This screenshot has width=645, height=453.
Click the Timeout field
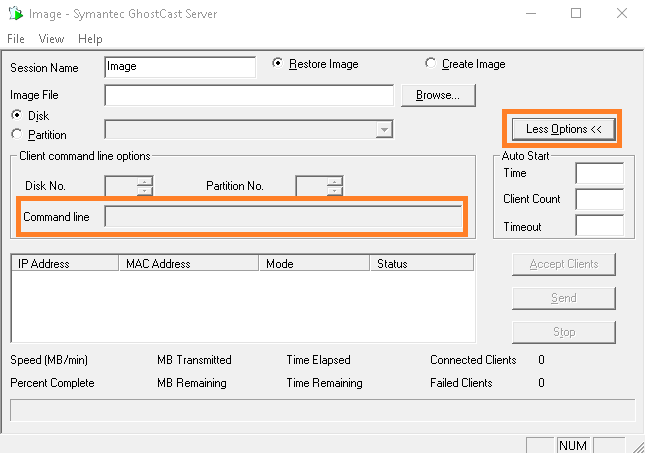tap(600, 225)
